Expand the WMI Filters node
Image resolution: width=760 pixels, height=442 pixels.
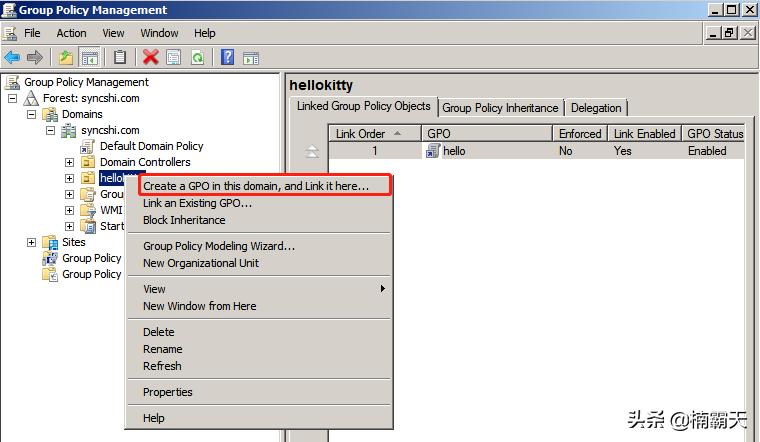pyautogui.click(x=69, y=210)
